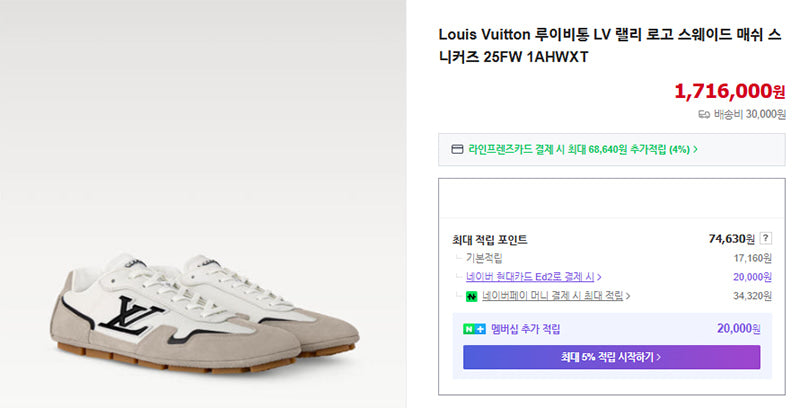Open the 네이버 현대카드 Ed2로 결제 시 link

(x=530, y=277)
